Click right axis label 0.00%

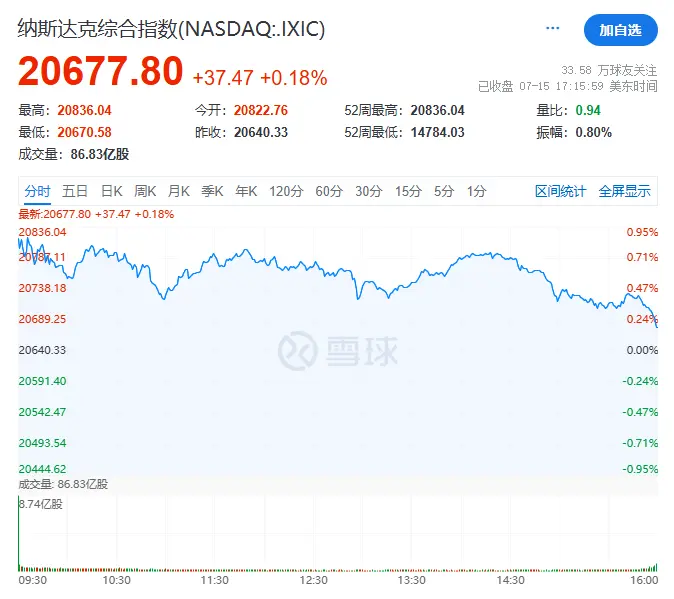pos(642,350)
